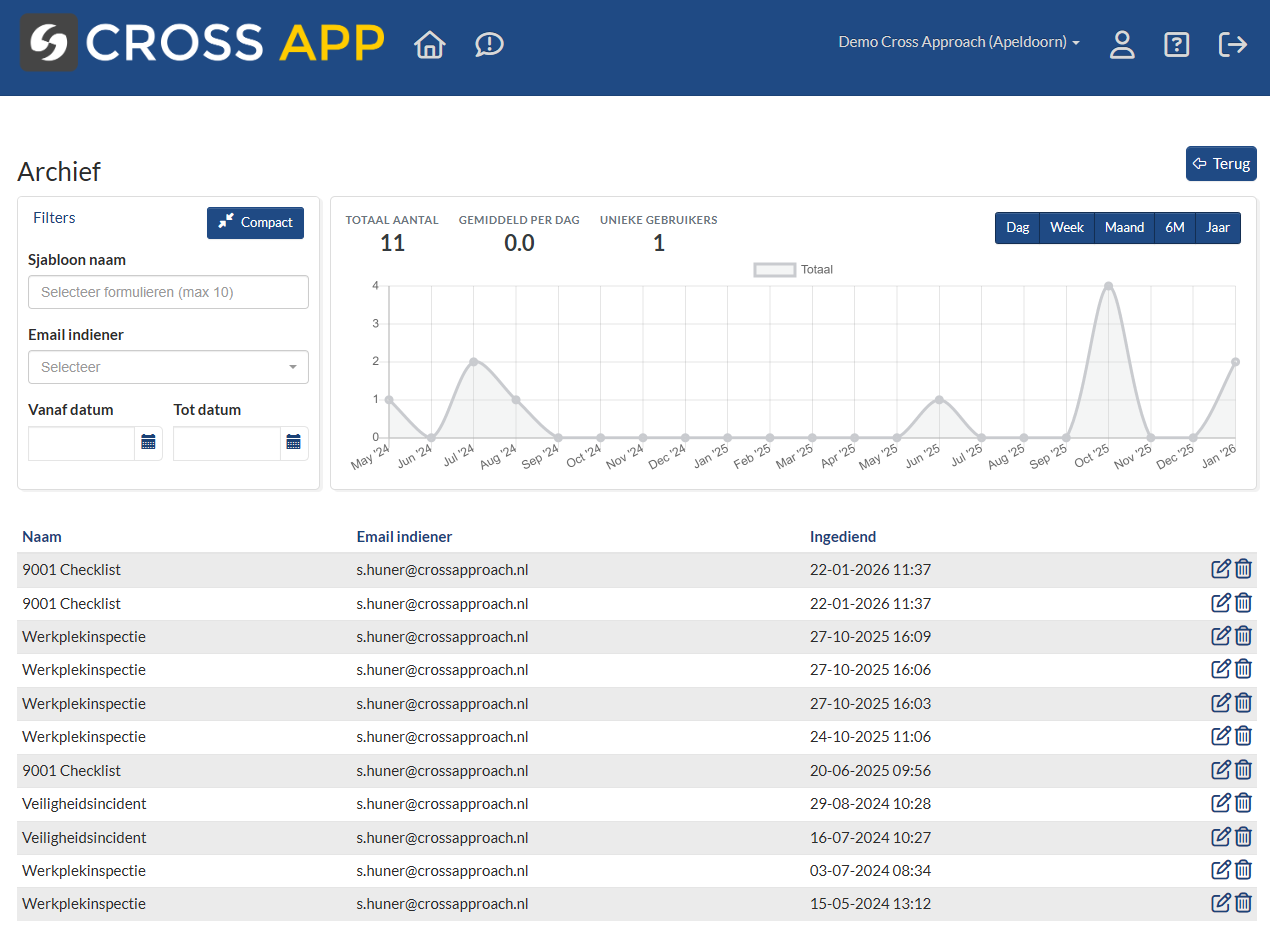Open the Demo Cross Approach location dropdown
The width and height of the screenshot is (1270, 937).
point(958,43)
